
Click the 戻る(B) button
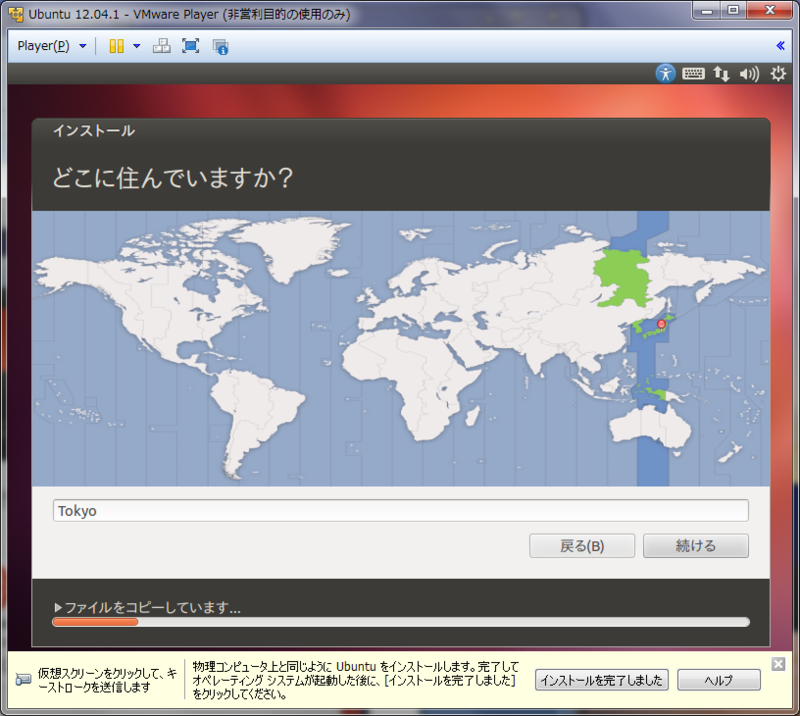point(582,545)
